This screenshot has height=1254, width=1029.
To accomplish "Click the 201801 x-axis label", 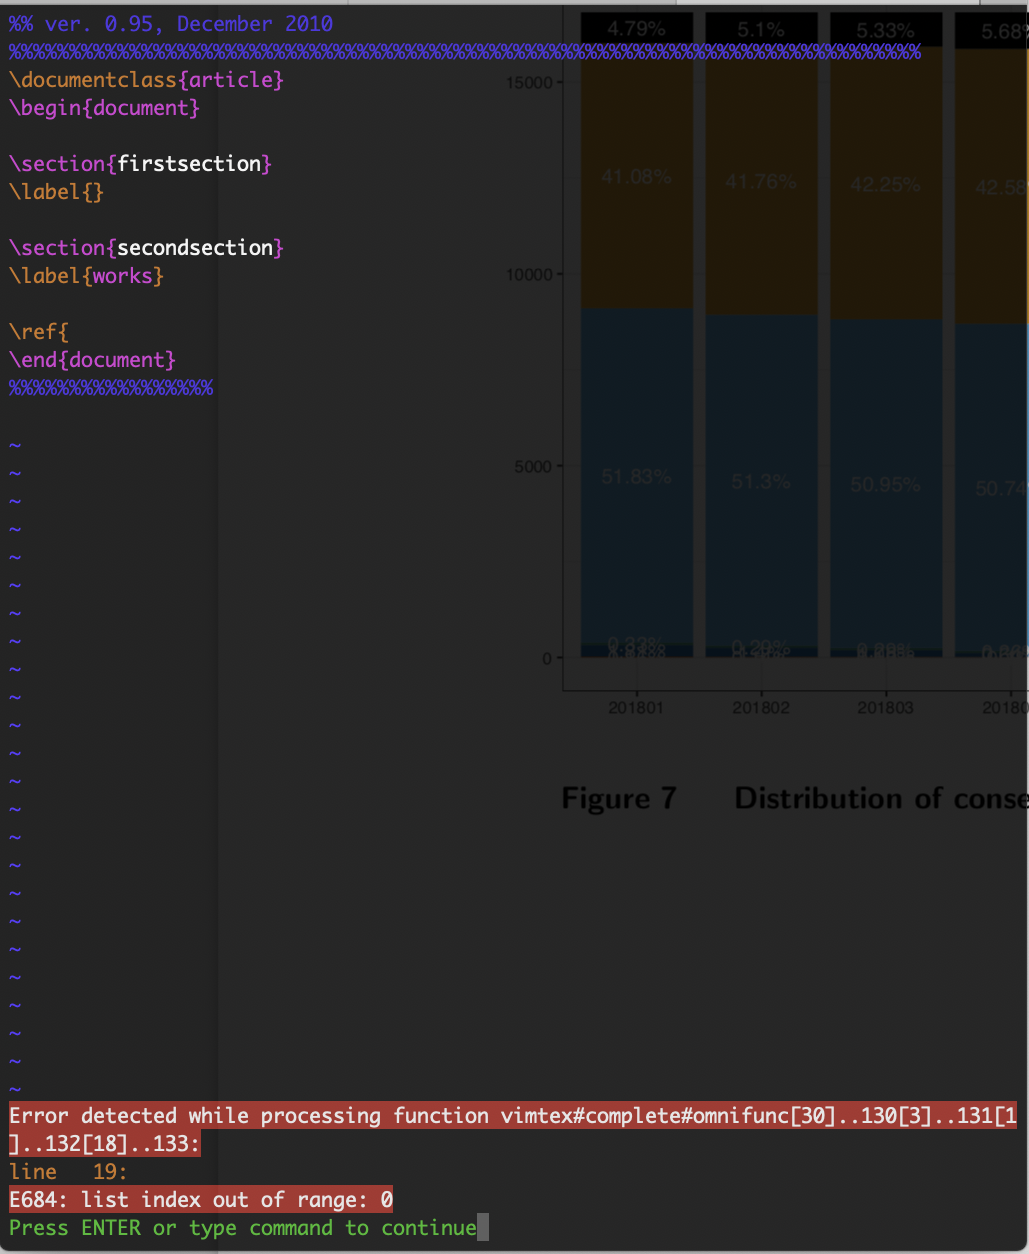I will click(x=636, y=708).
